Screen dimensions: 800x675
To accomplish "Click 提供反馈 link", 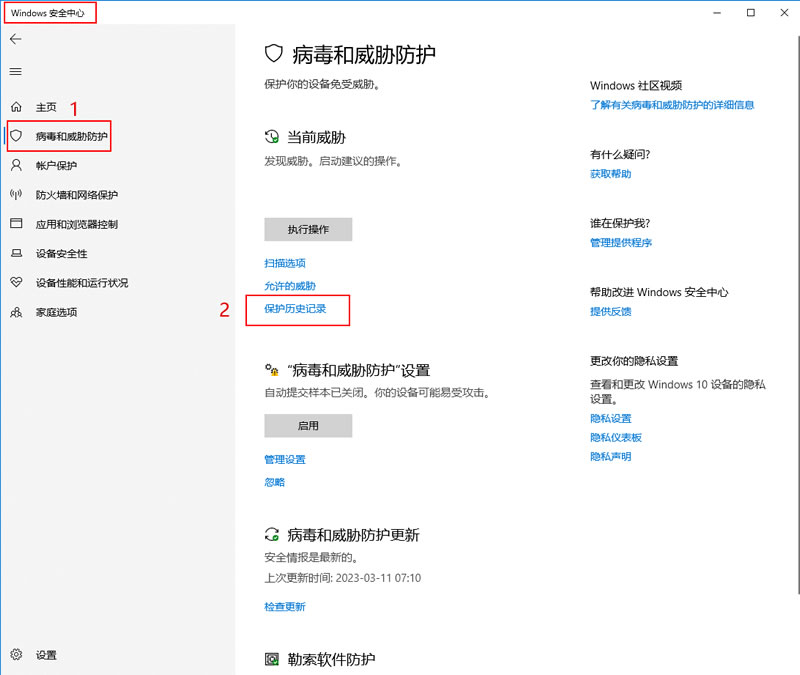I will tap(611, 312).
